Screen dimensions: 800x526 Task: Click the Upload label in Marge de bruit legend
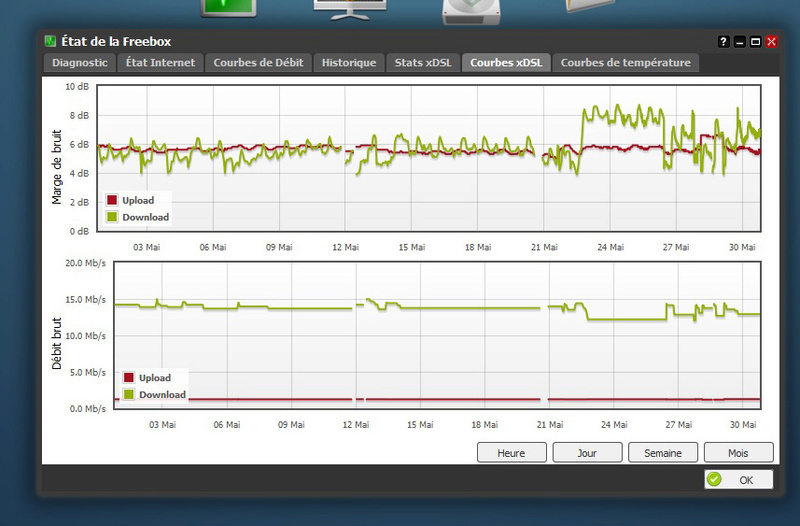(138, 201)
